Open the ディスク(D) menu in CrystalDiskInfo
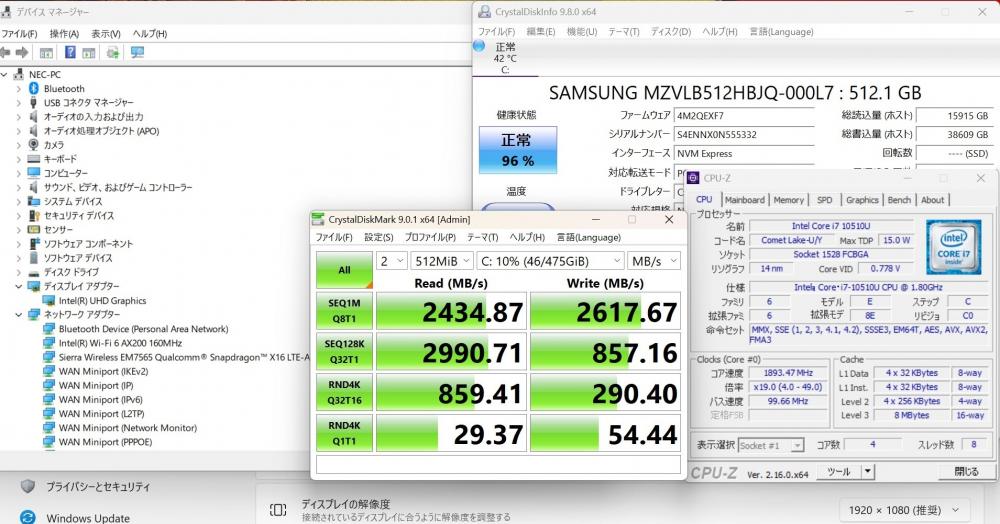 click(671, 31)
